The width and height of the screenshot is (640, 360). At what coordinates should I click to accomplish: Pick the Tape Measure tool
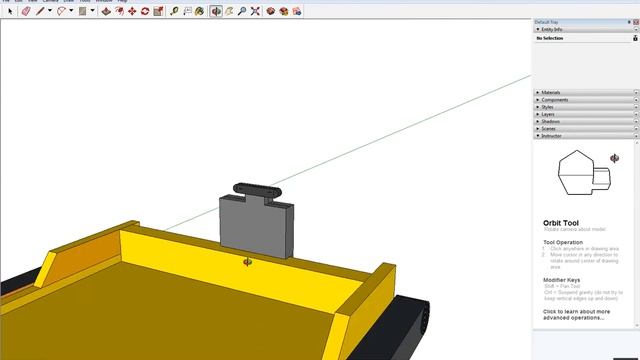tap(174, 11)
